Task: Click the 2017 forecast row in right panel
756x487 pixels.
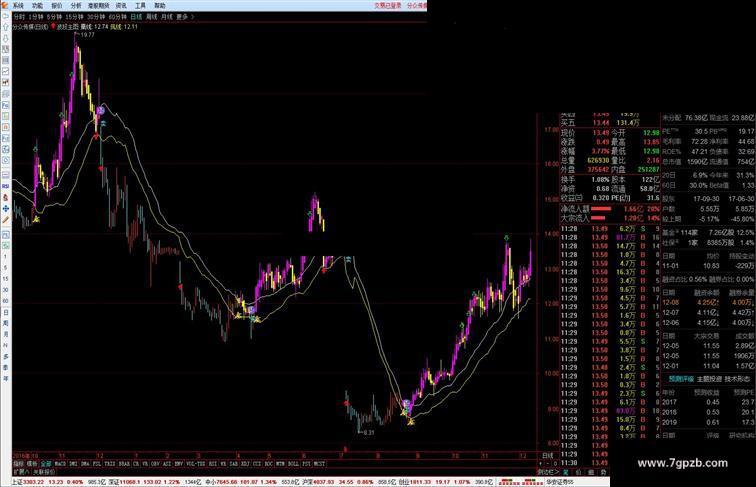Action: [x=709, y=402]
